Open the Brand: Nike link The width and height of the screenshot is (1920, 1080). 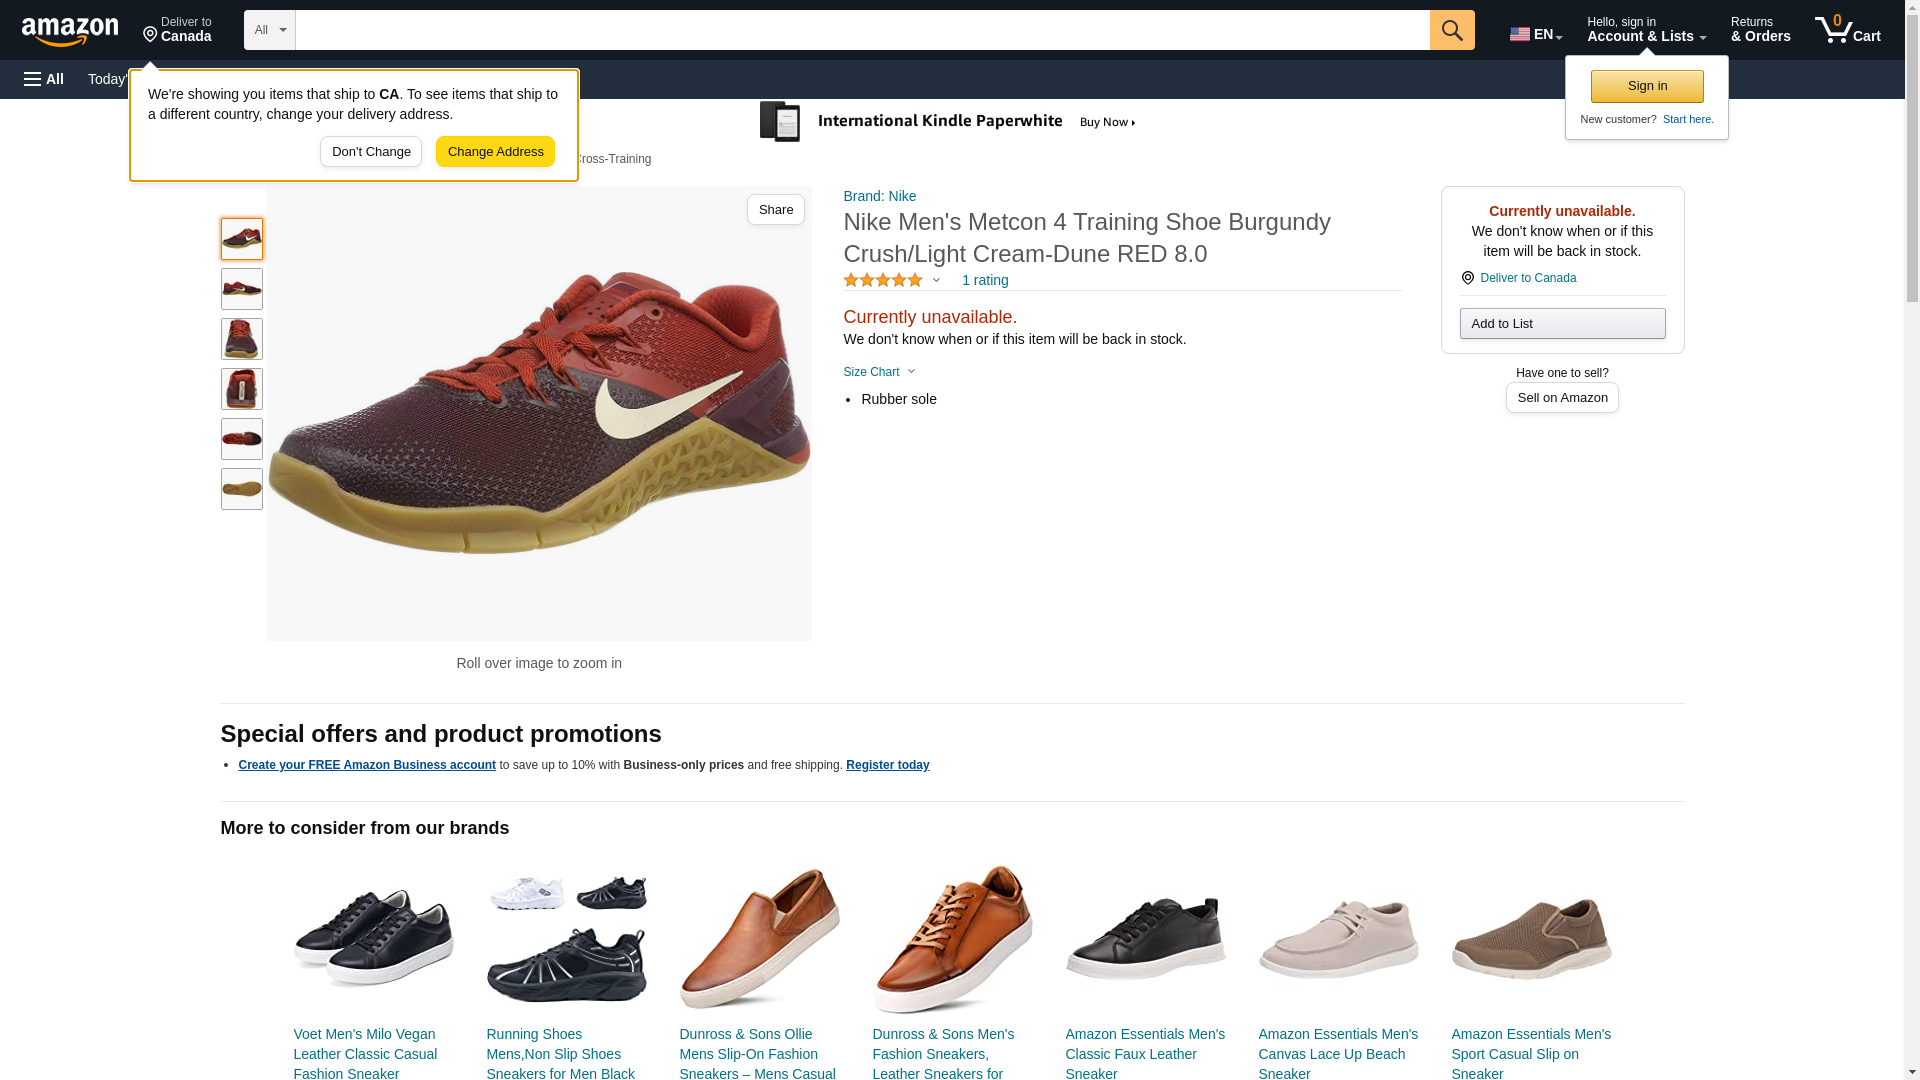click(879, 196)
